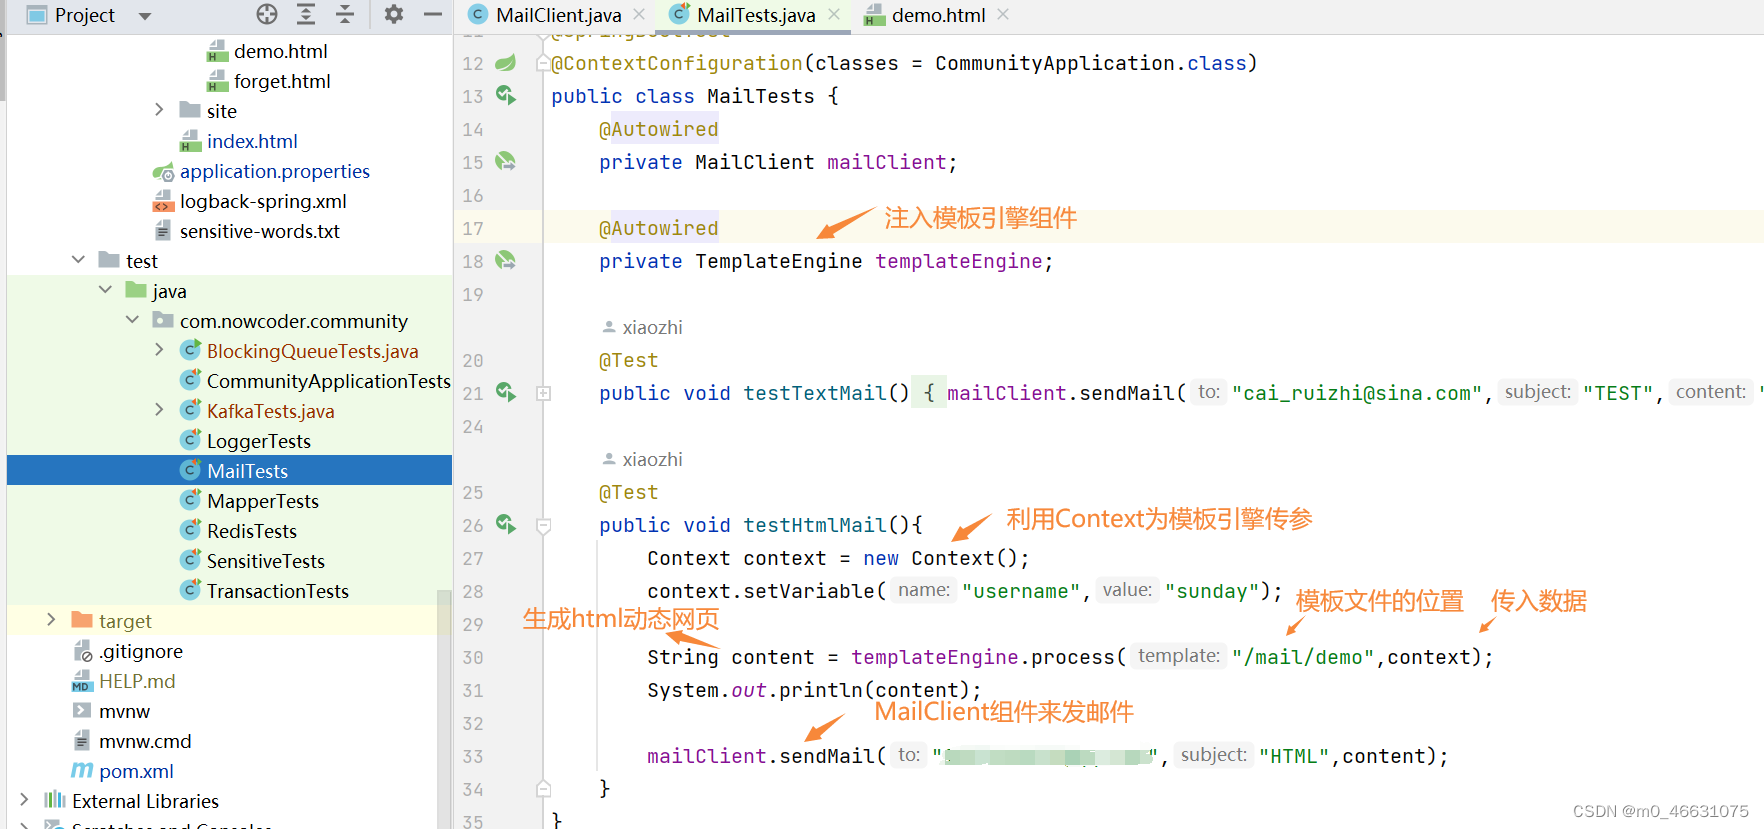Click CommunityApplication.class in the annotation
The width and height of the screenshot is (1764, 829).
1090,63
